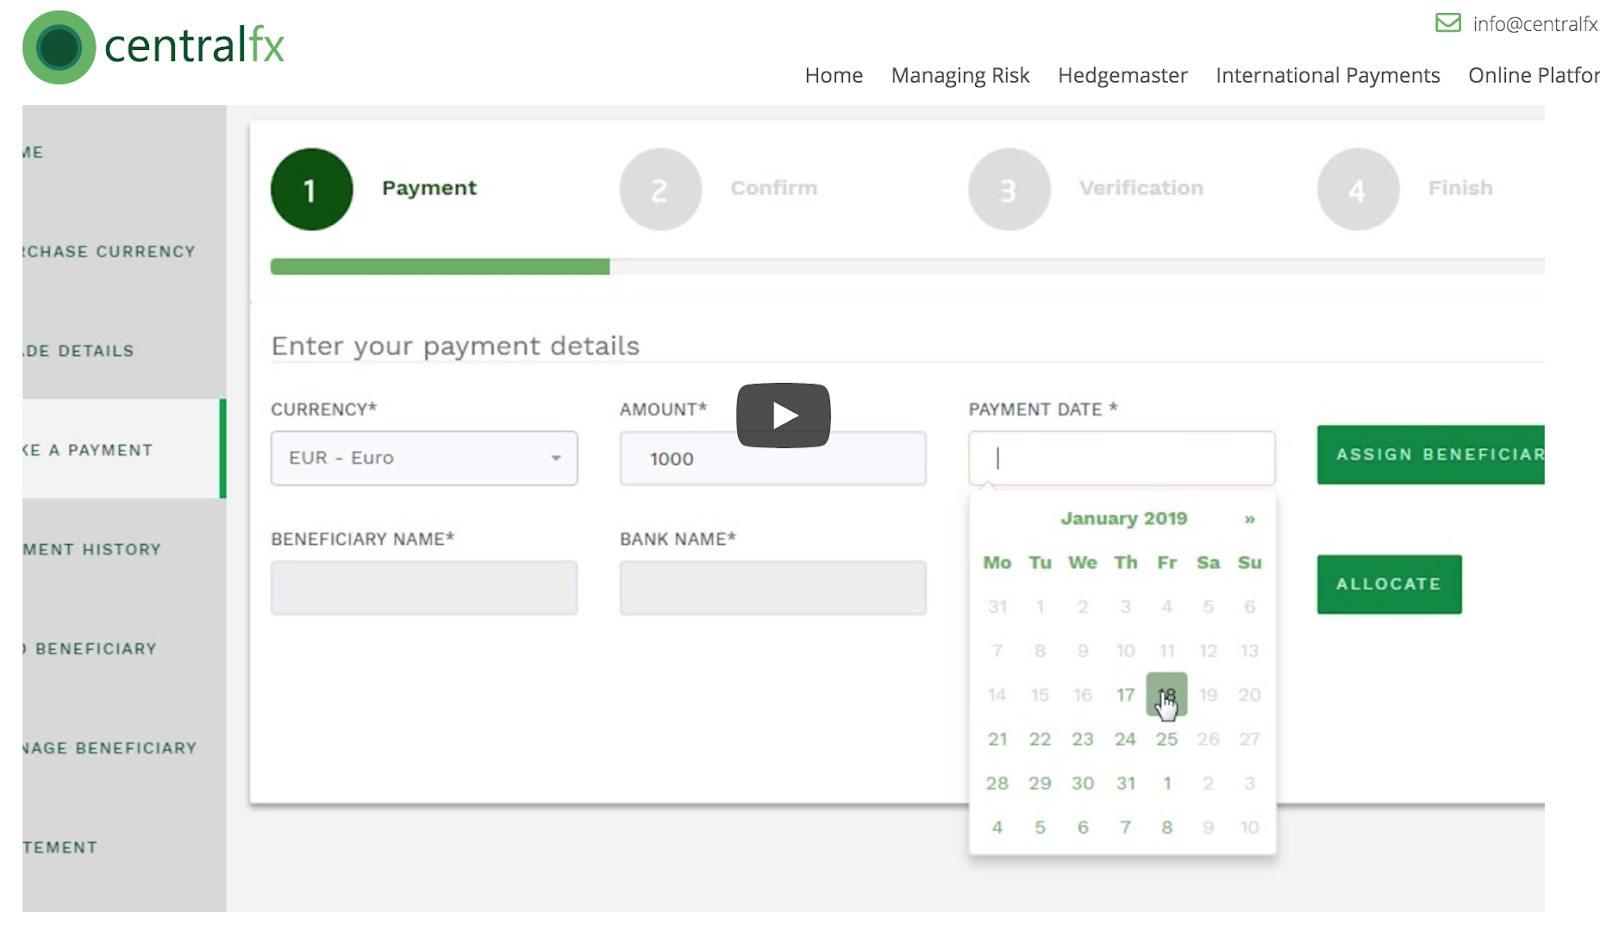Click the Amount input field
Screen dimensions: 1600x931
click(772, 458)
